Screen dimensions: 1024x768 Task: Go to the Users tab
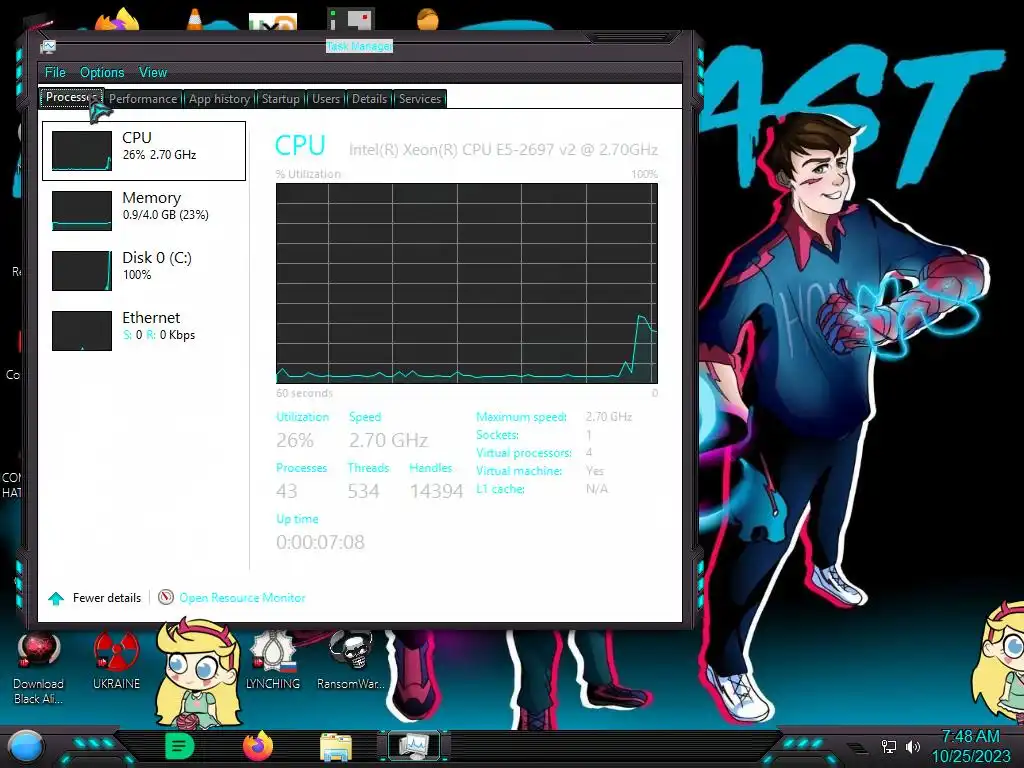tap(326, 99)
